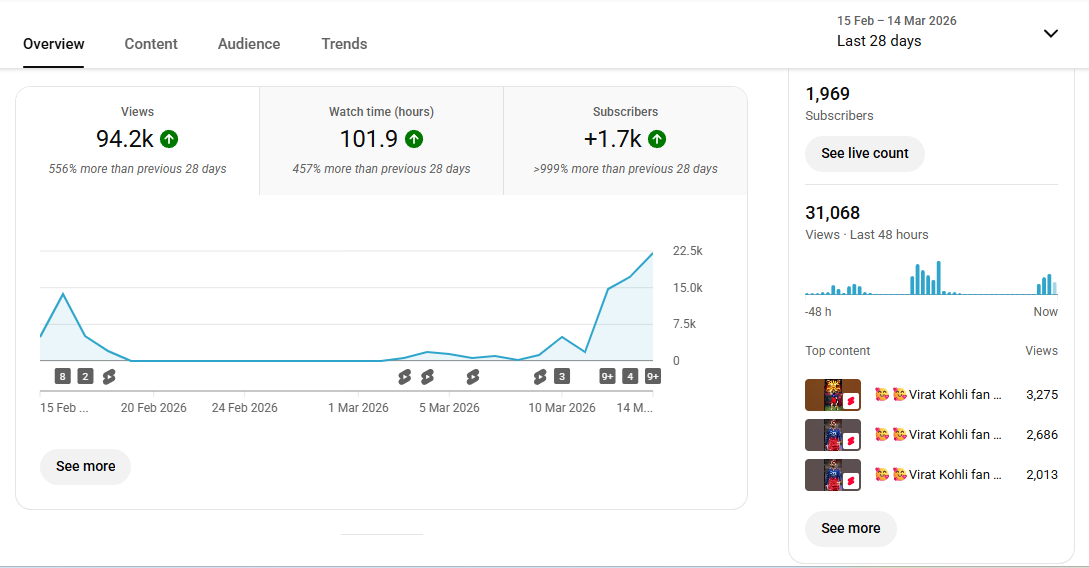Viewport: 1089px width, 568px height.
Task: Click the Shorts icon on the 3,275-view thumbnail
Action: click(x=851, y=401)
